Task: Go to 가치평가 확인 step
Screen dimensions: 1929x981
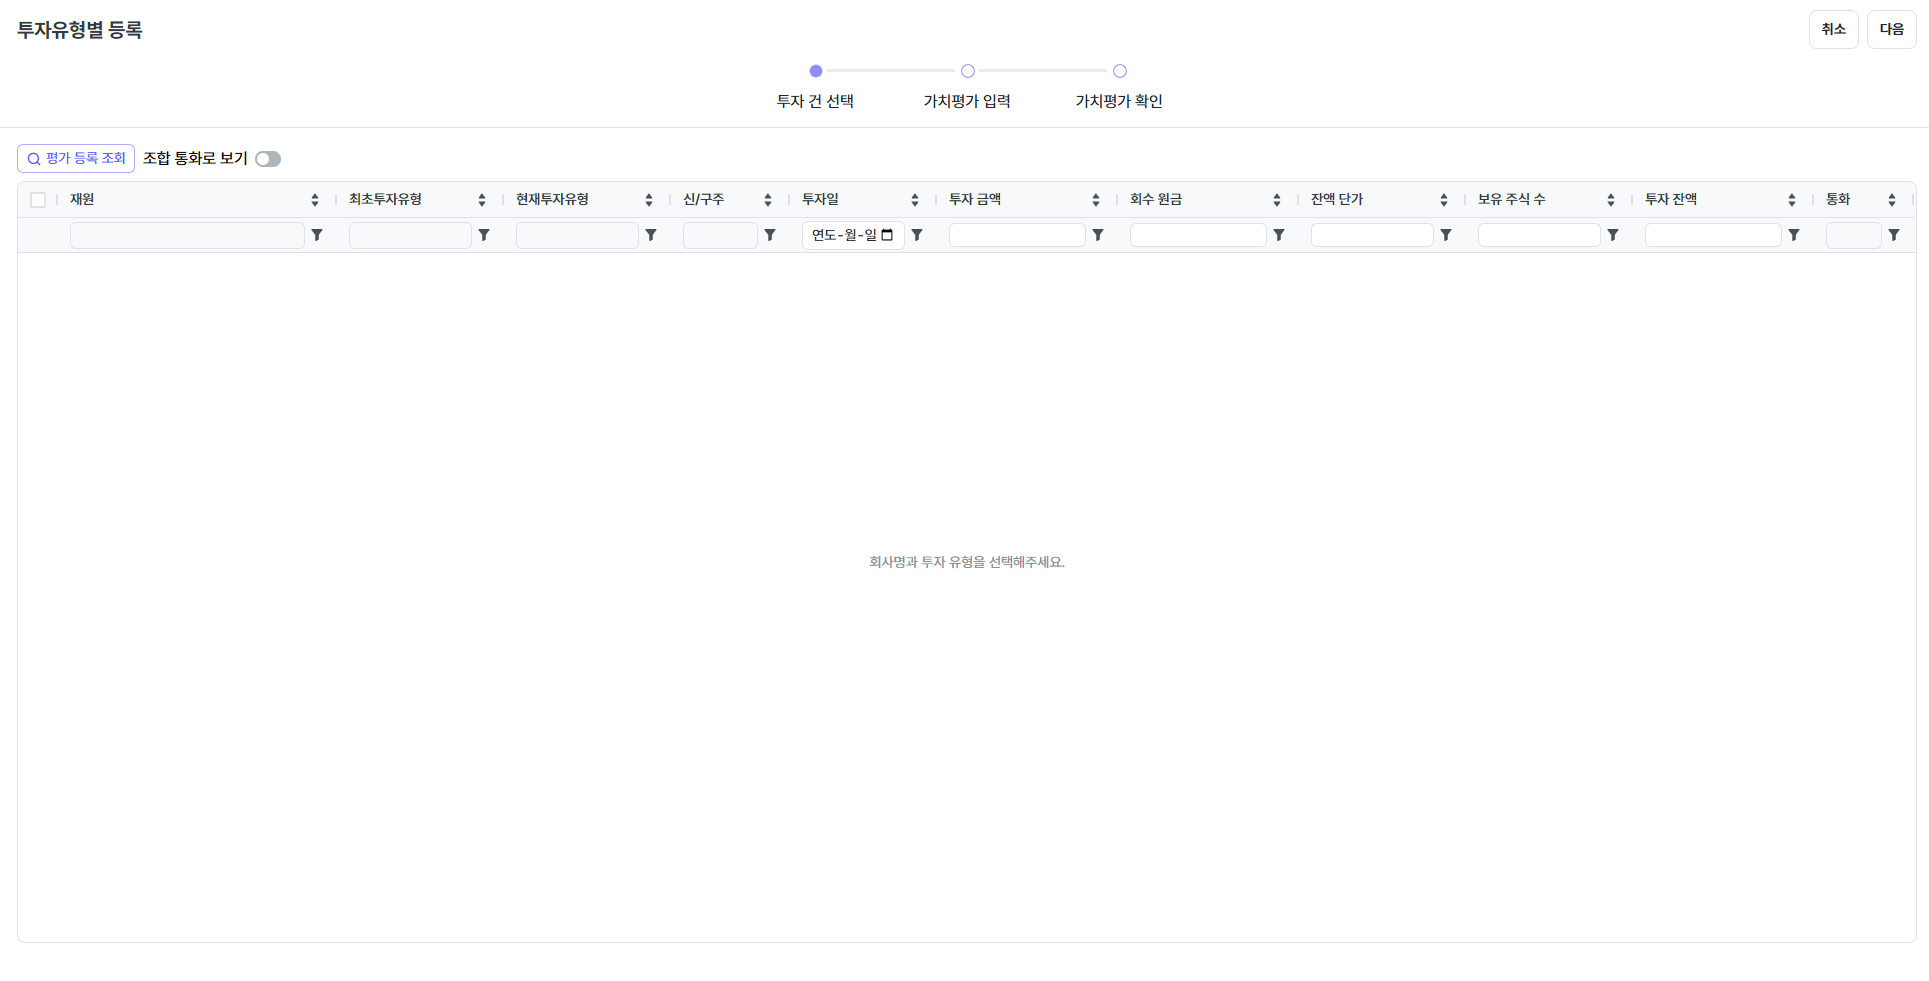Action: (1120, 71)
